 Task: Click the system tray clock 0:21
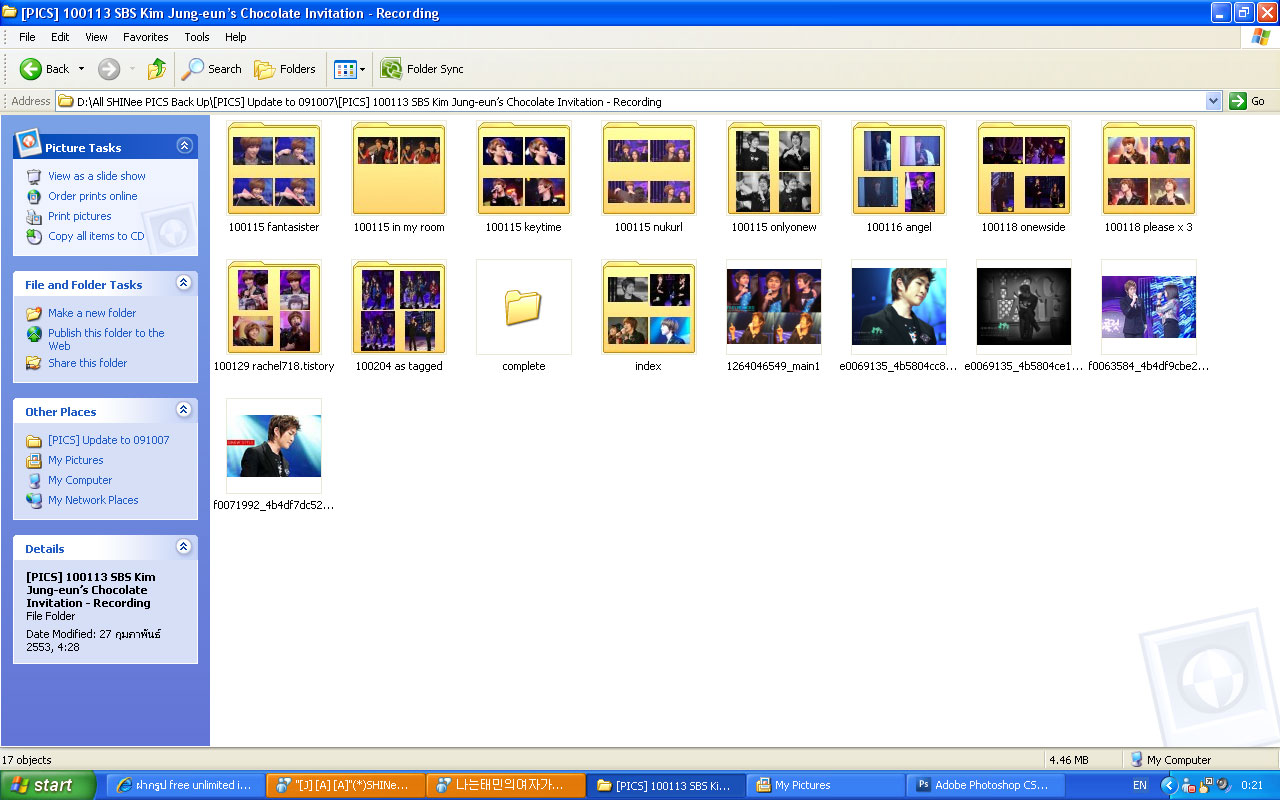tap(1250, 785)
